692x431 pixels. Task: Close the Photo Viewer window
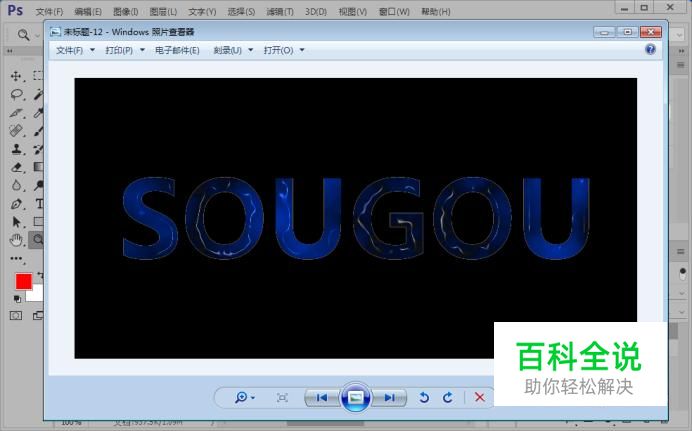click(x=651, y=32)
